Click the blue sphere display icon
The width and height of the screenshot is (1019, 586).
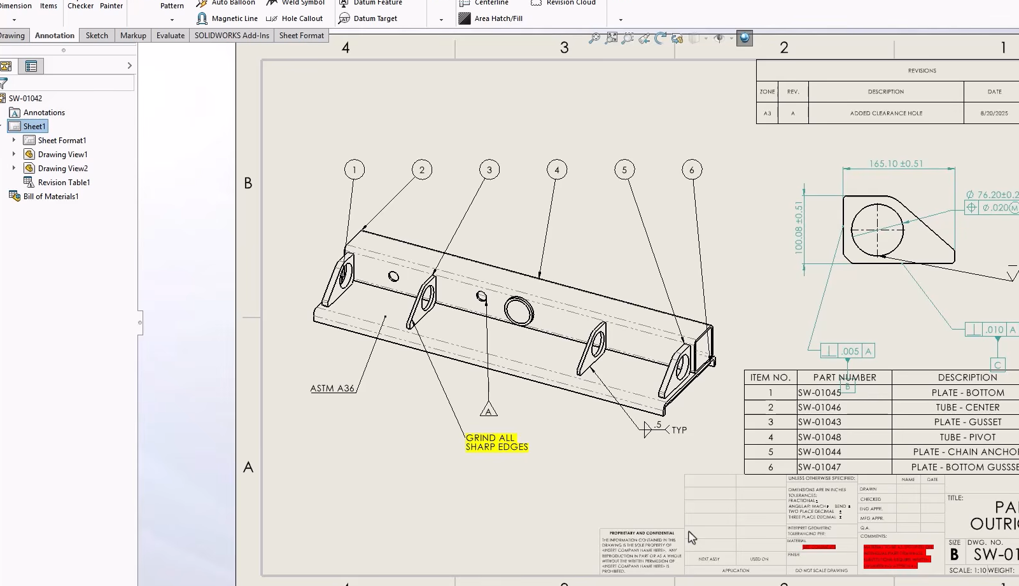(x=745, y=38)
